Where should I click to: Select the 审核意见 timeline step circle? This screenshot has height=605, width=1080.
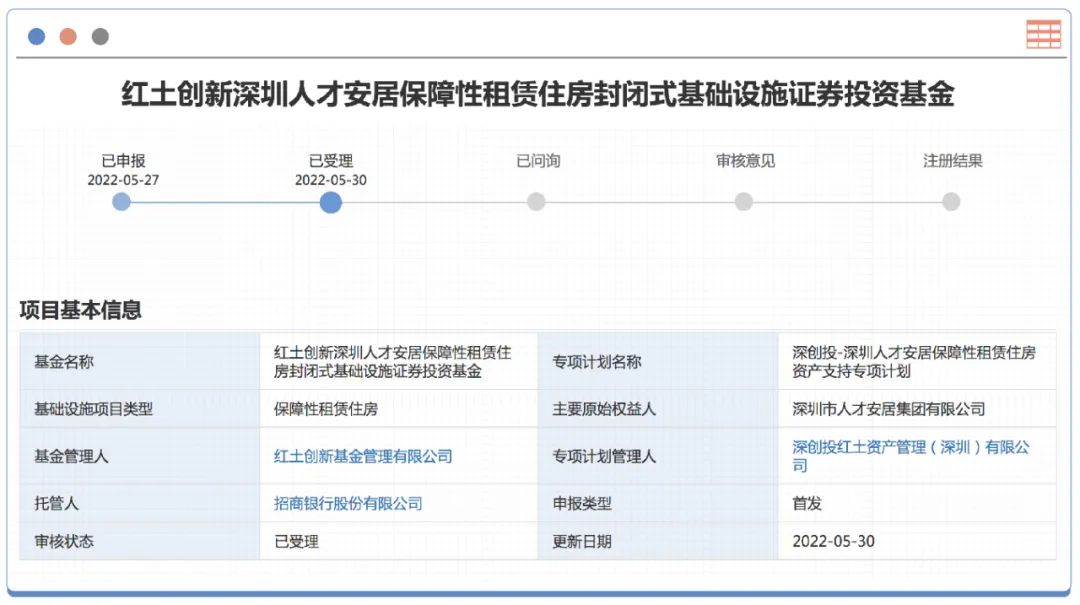(744, 202)
